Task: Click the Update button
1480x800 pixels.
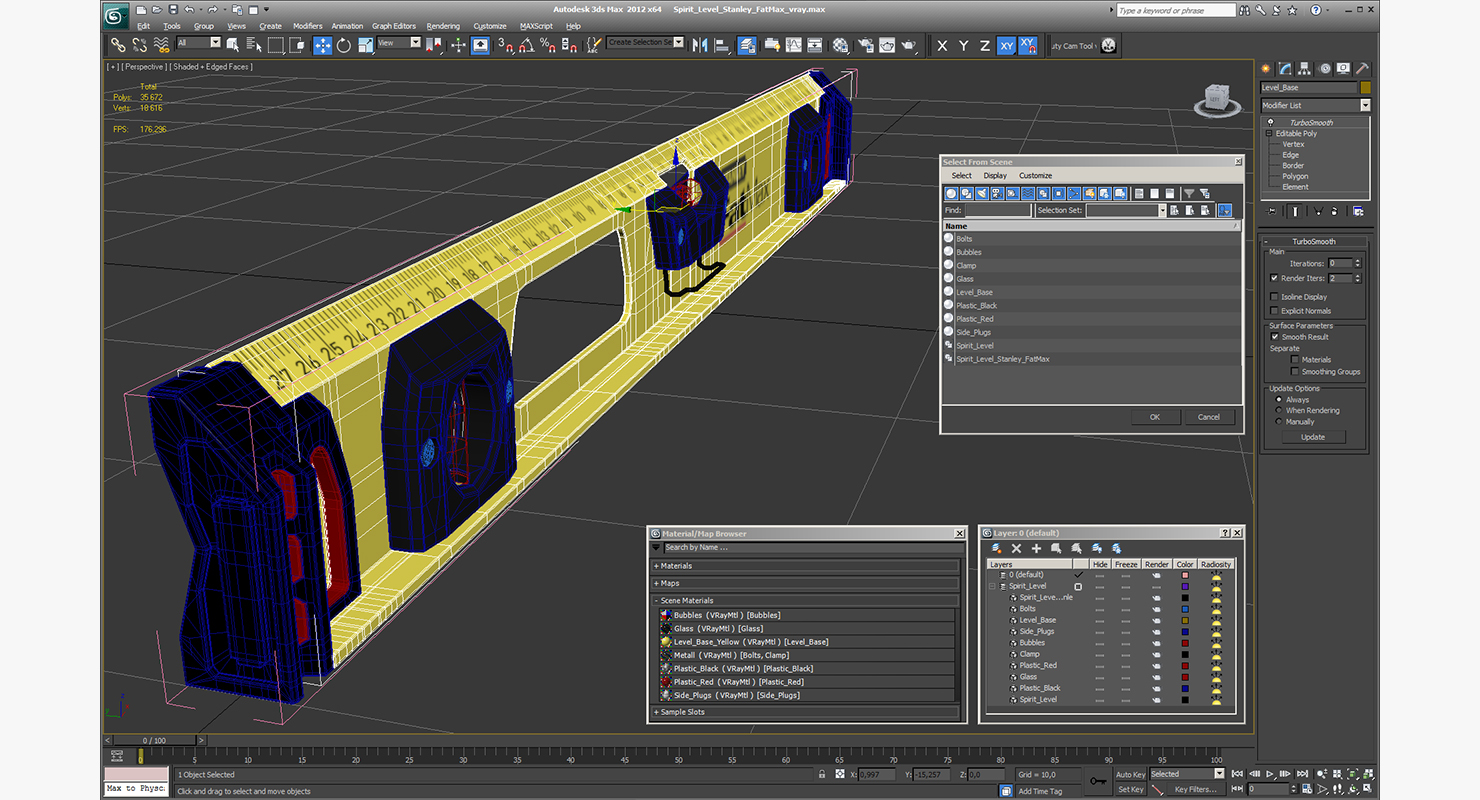Action: 1313,437
